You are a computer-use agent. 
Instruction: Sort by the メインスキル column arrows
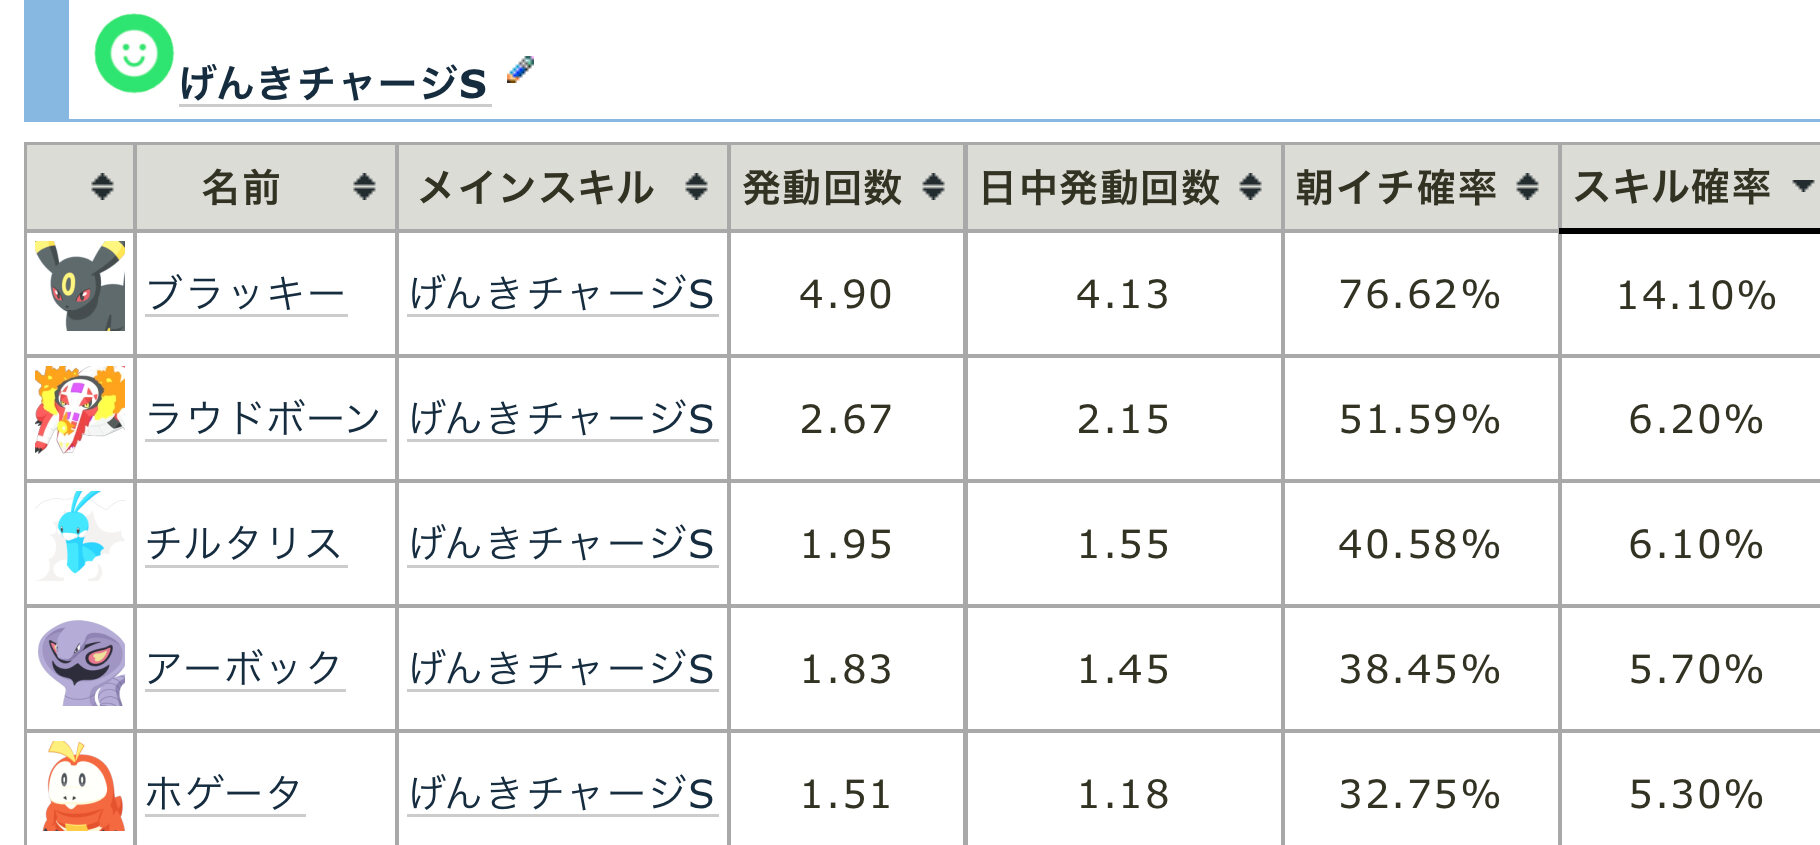[696, 187]
